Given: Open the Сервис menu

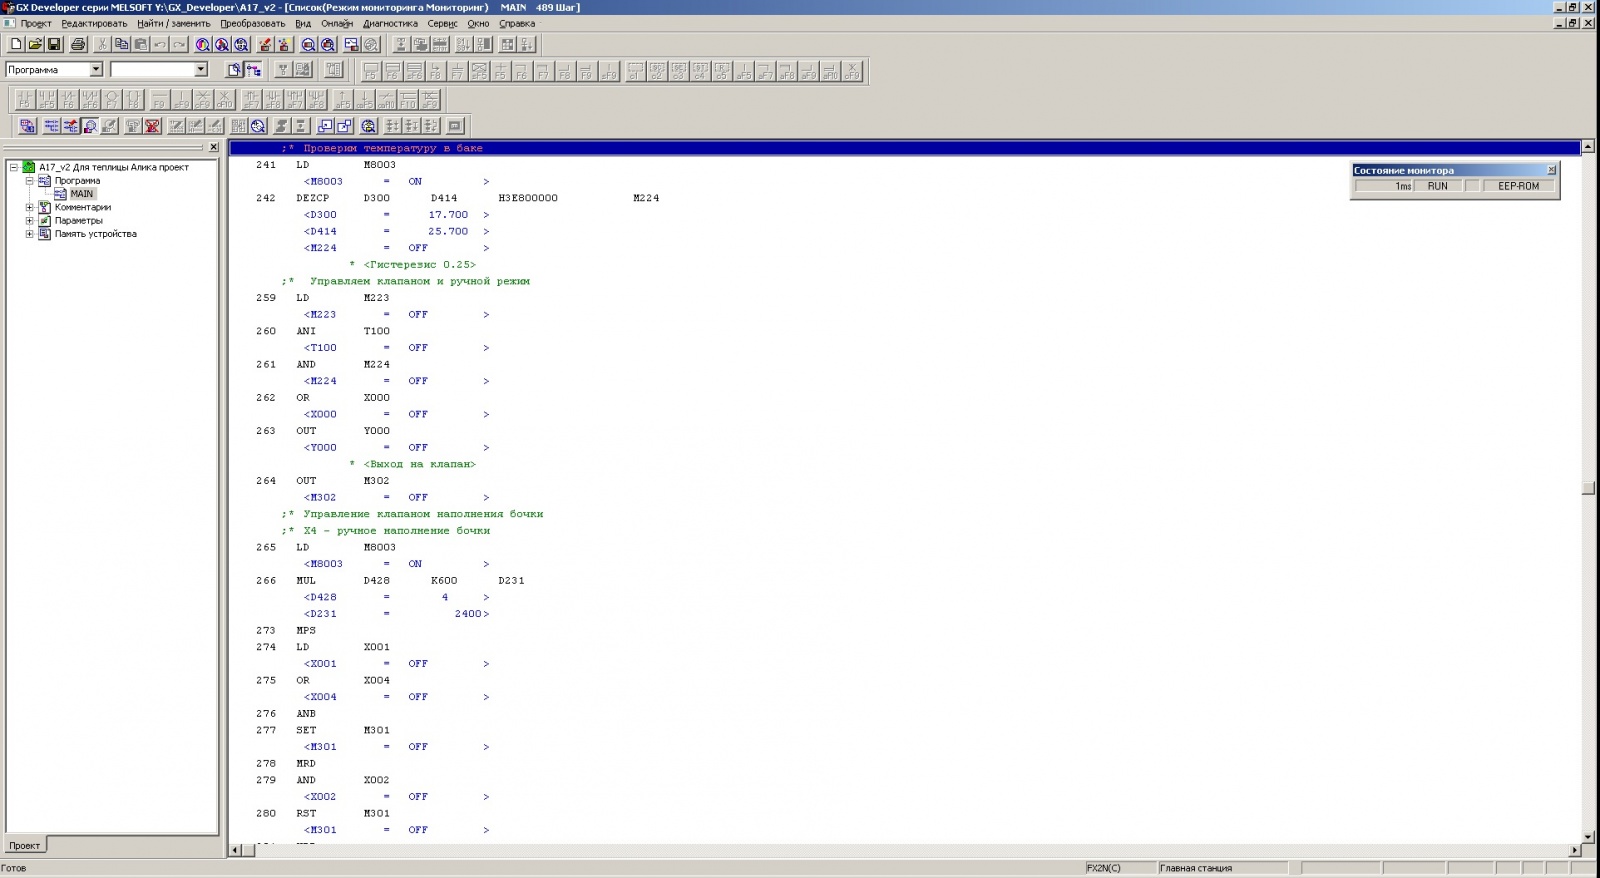Looking at the screenshot, I should (442, 23).
